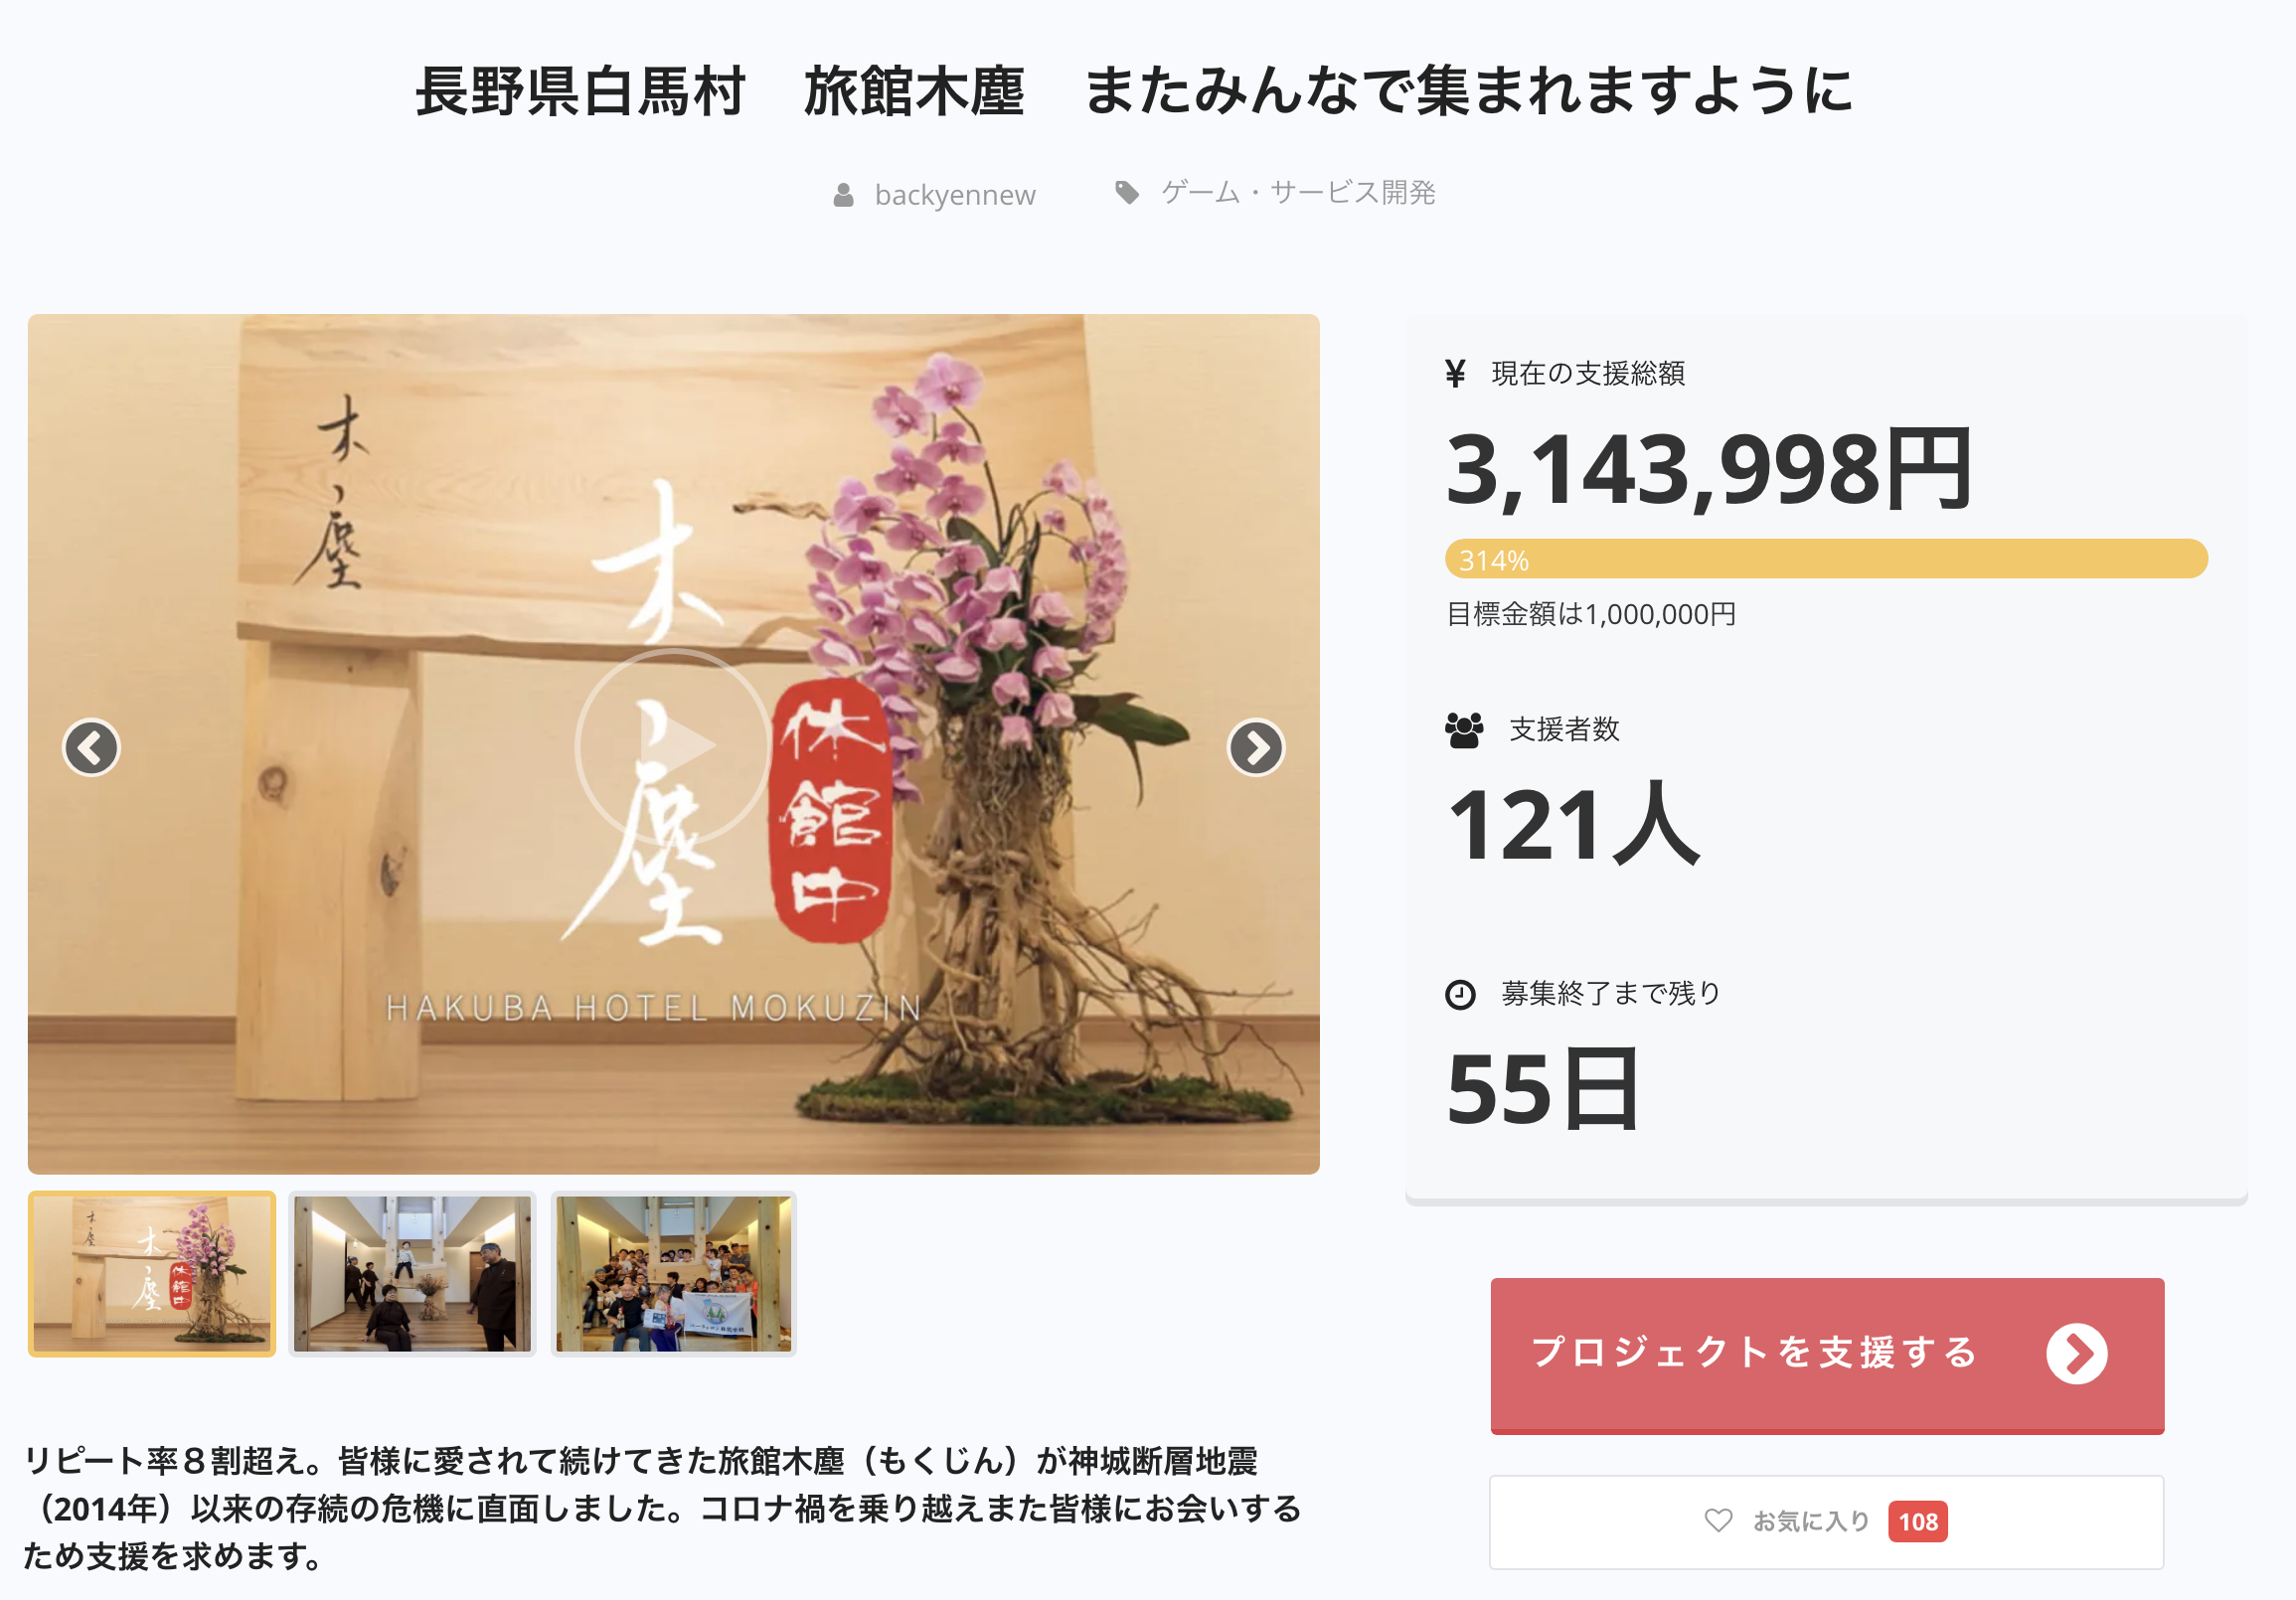Select second thumbnail of hallway staff

tap(412, 1274)
